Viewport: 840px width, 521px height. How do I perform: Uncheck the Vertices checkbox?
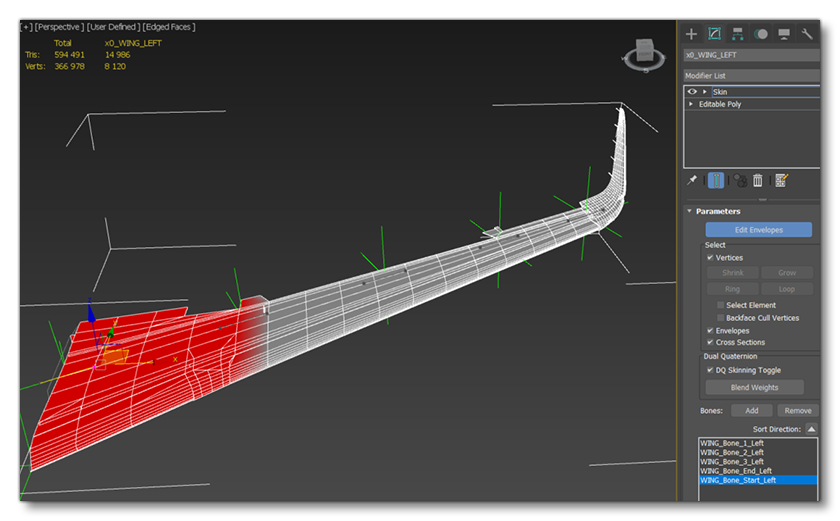pyautogui.click(x=710, y=258)
